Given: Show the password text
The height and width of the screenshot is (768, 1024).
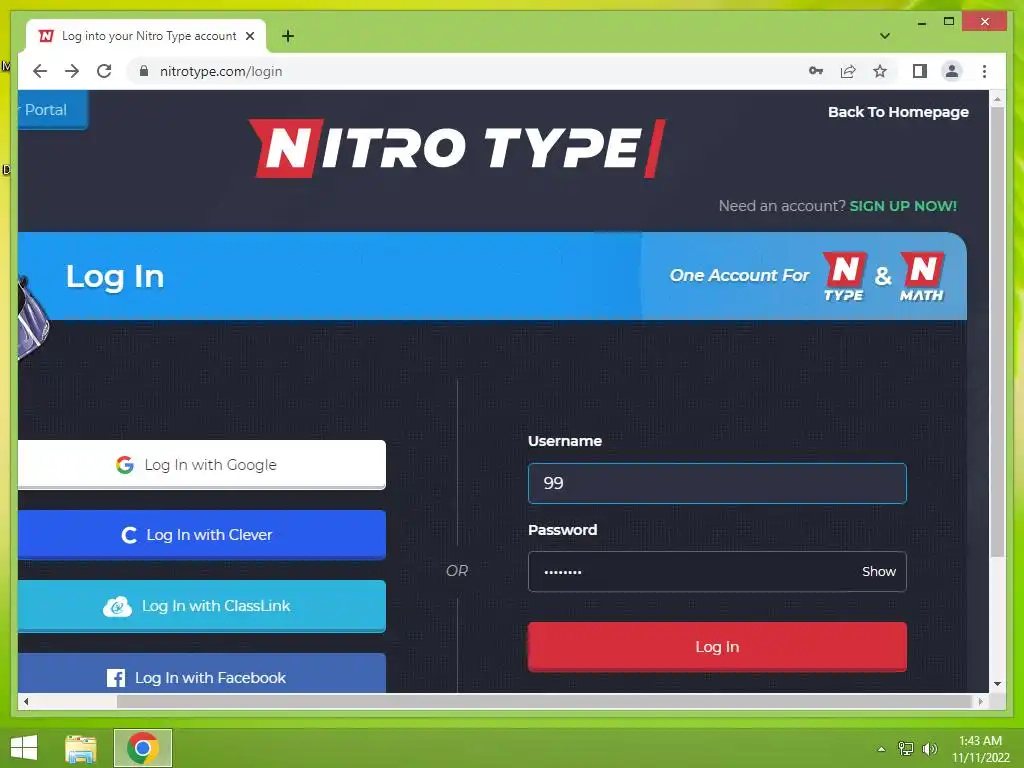Looking at the screenshot, I should click(x=878, y=571).
